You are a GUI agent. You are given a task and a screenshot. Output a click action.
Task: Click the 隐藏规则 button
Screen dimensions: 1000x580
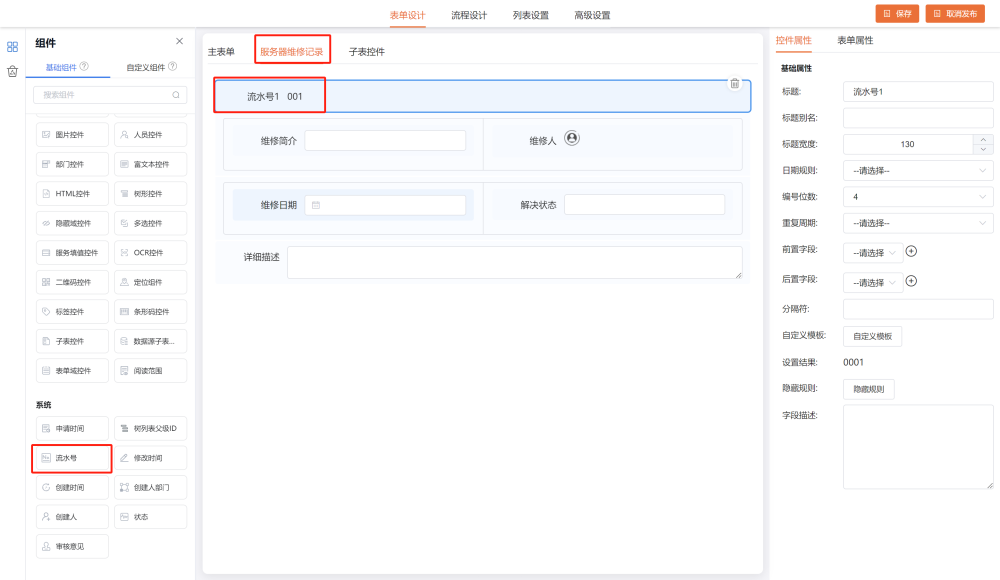(x=868, y=389)
